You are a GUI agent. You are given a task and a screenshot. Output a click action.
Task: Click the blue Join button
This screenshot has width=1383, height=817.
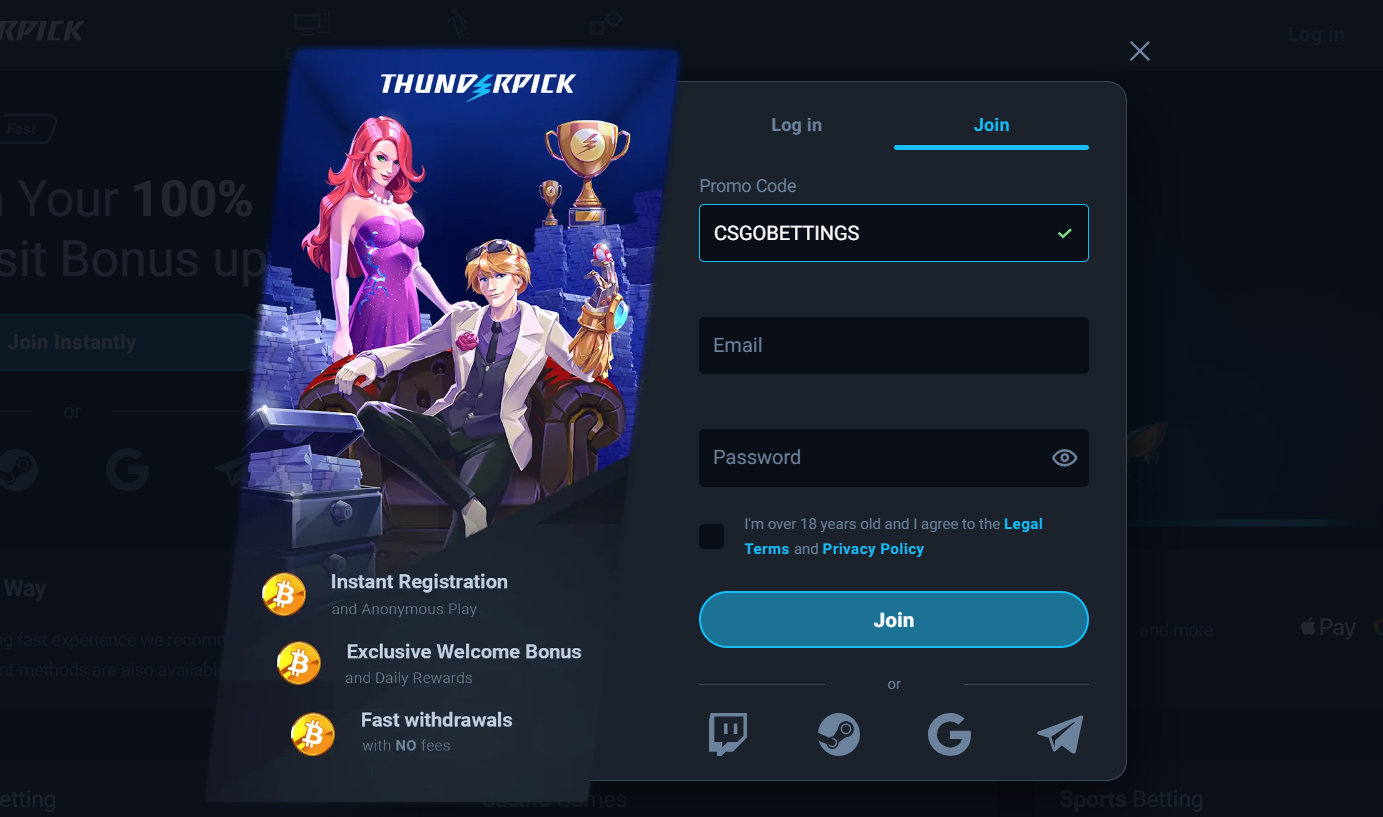click(894, 620)
